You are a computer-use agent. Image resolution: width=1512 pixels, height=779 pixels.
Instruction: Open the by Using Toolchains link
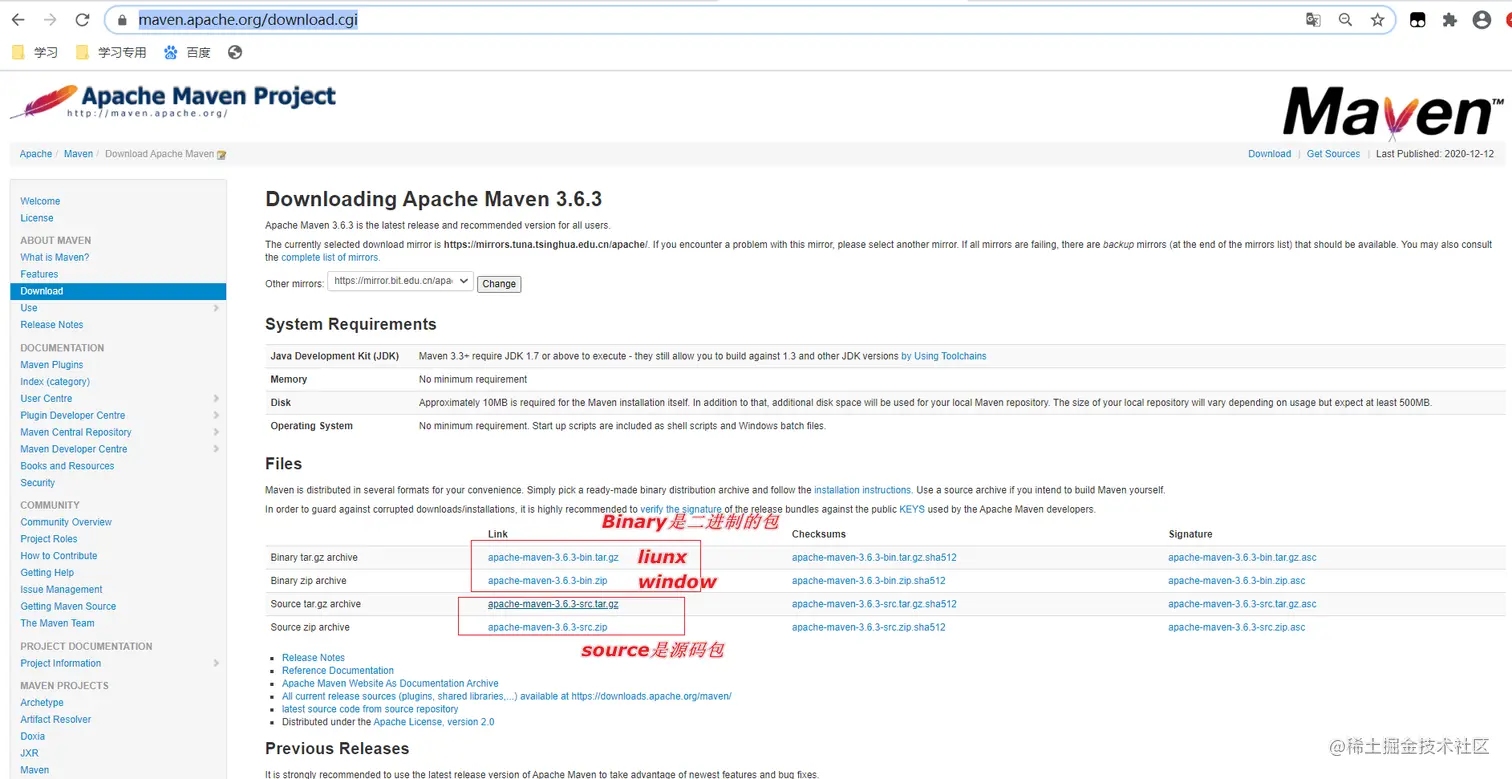click(943, 356)
